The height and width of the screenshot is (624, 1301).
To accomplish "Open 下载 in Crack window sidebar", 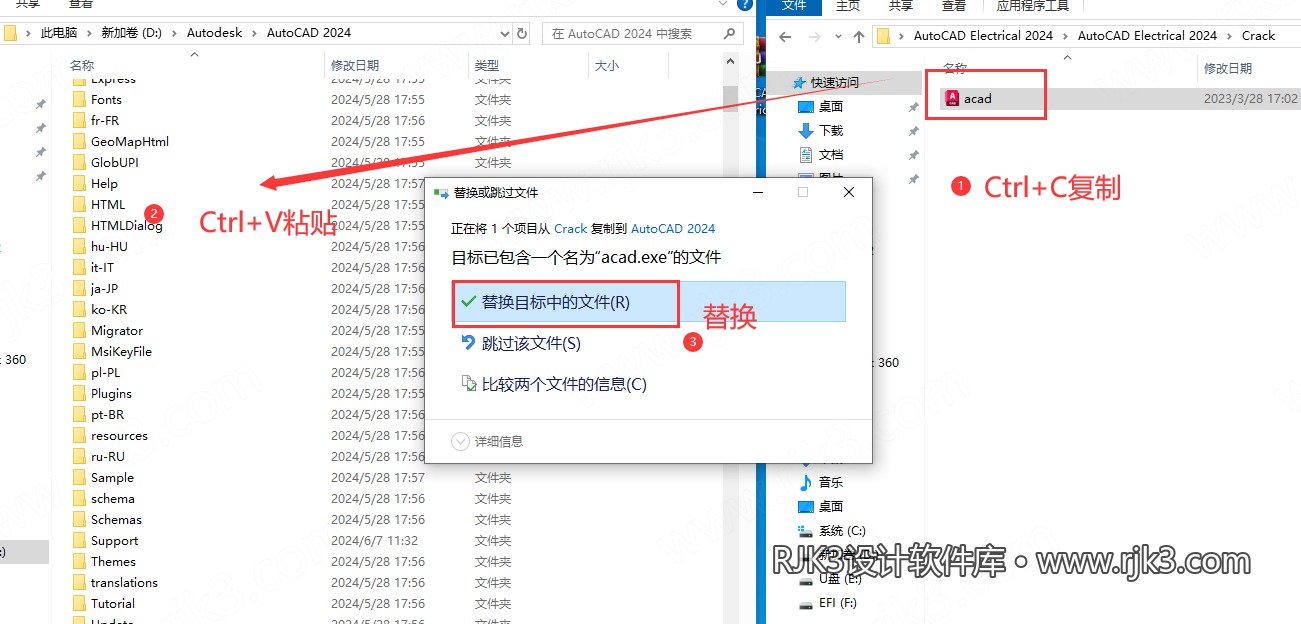I will 831,130.
